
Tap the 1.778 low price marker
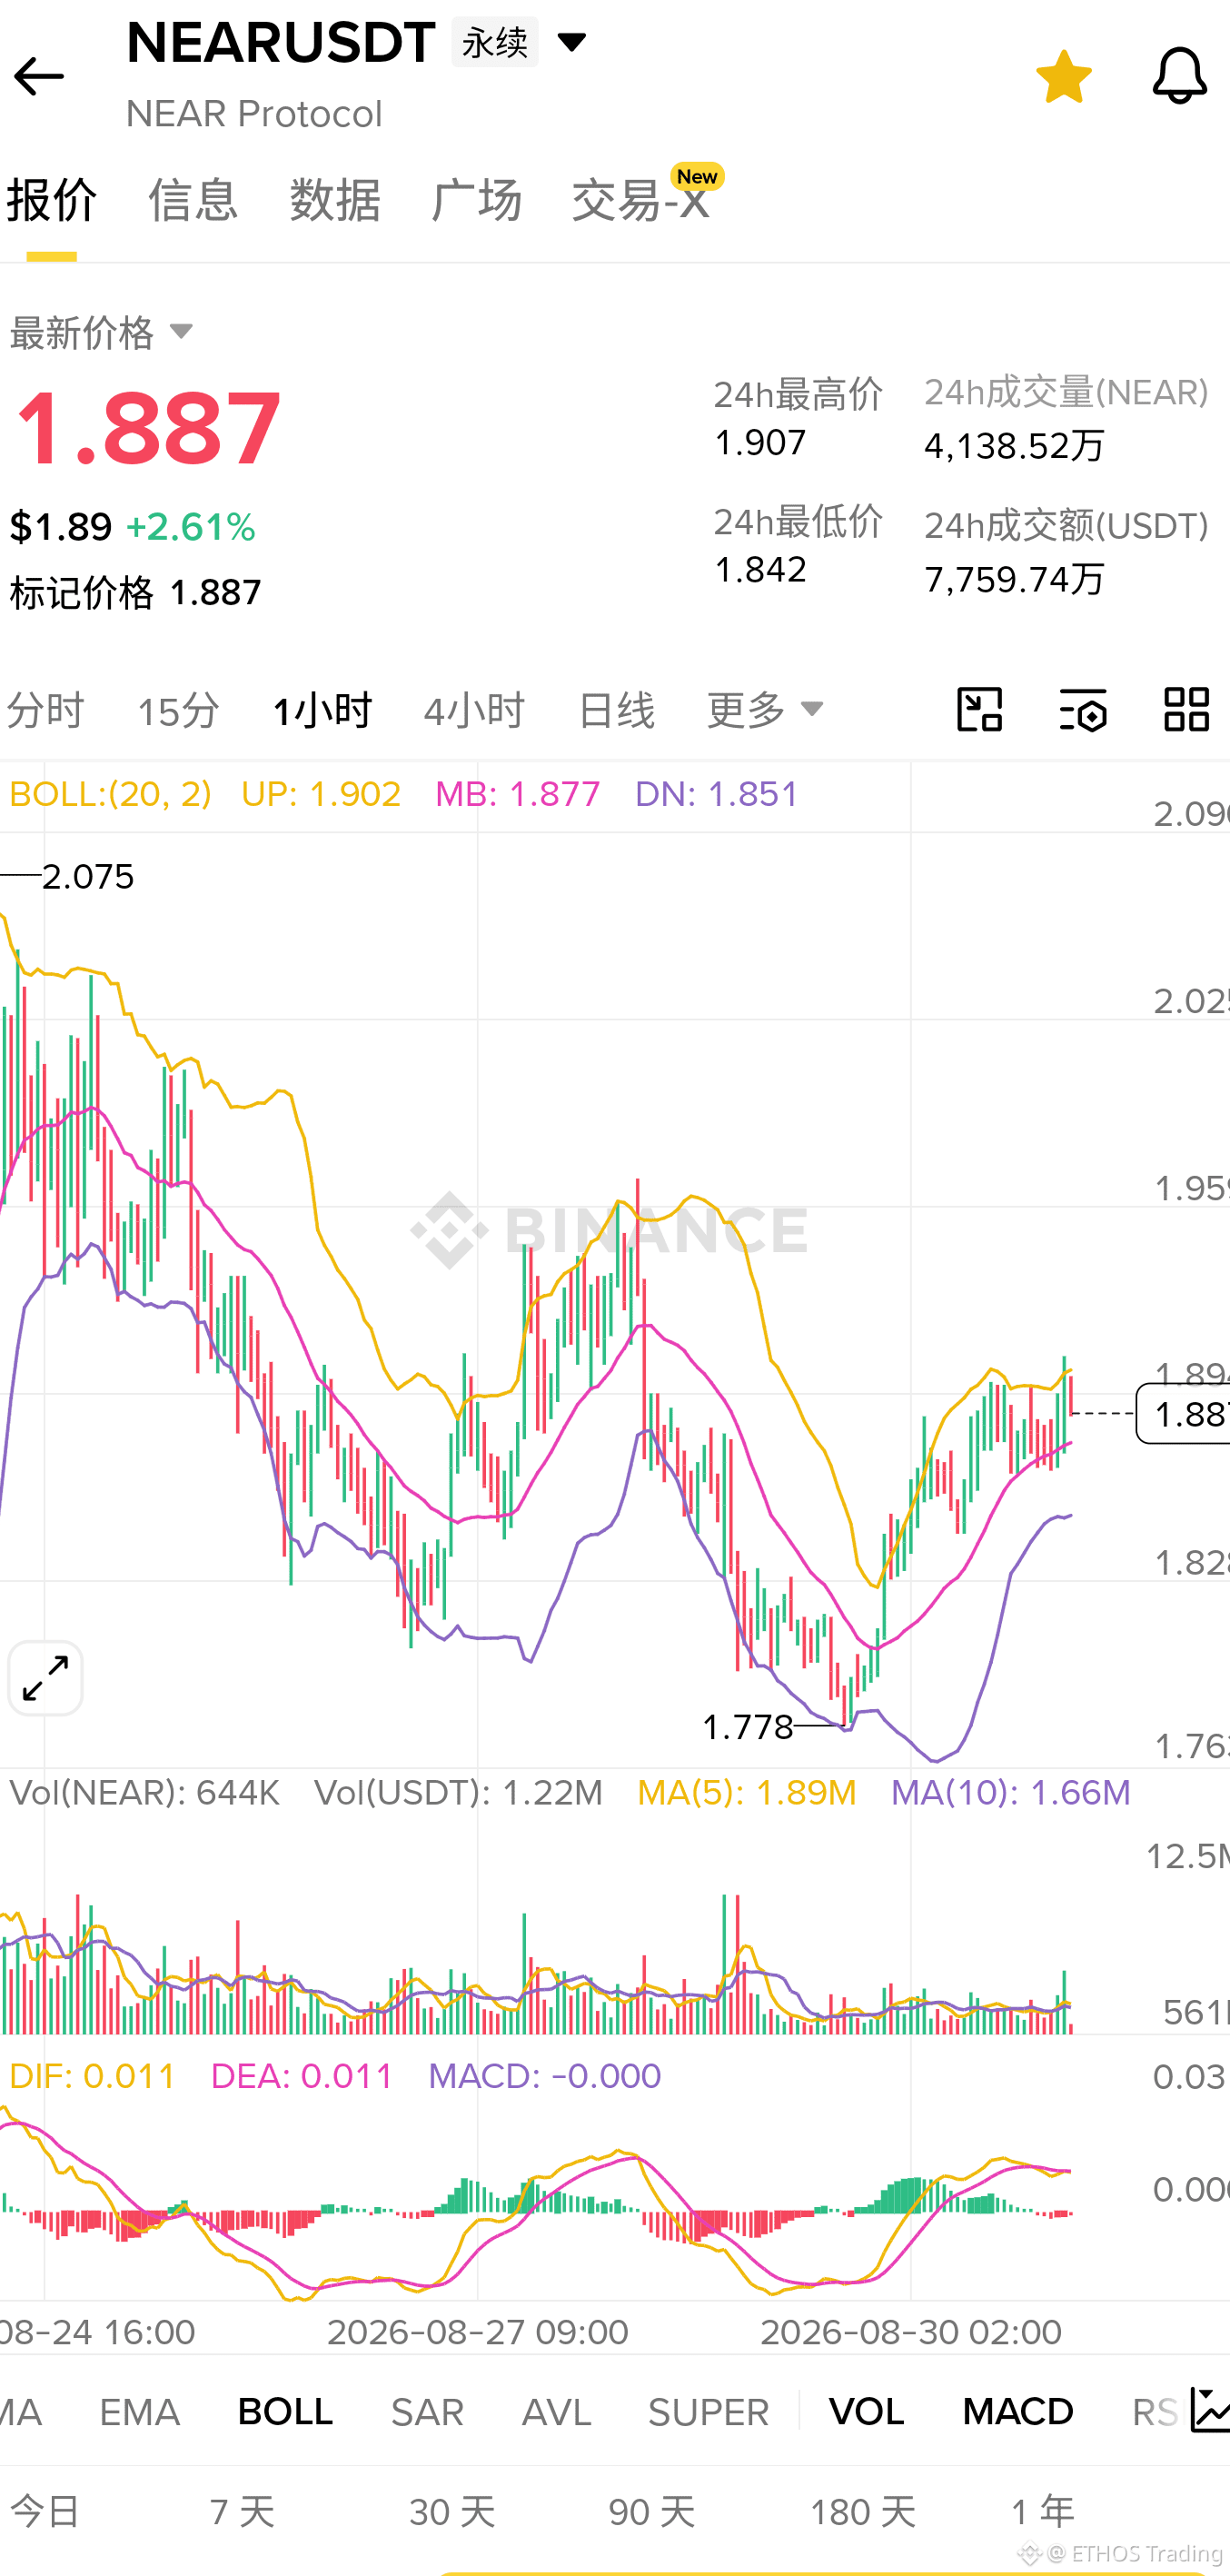tap(748, 1727)
